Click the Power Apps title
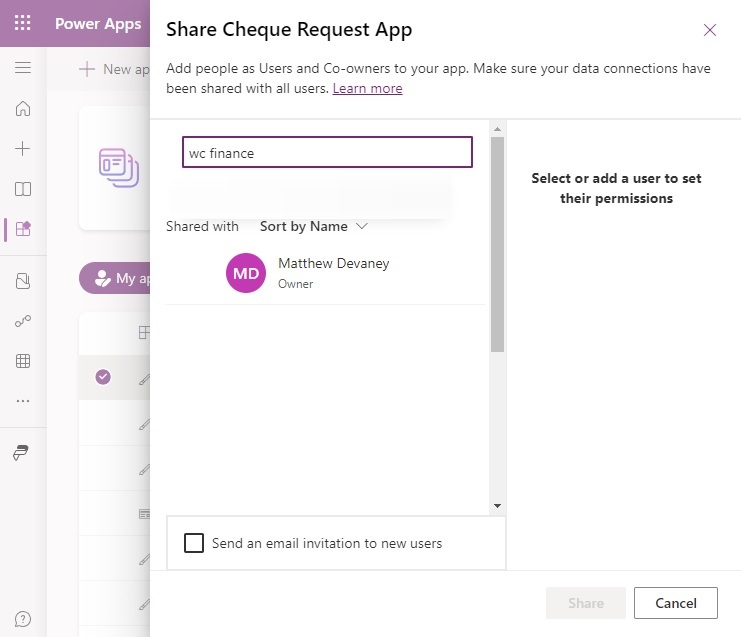The width and height of the screenshot is (741, 637). (x=98, y=24)
